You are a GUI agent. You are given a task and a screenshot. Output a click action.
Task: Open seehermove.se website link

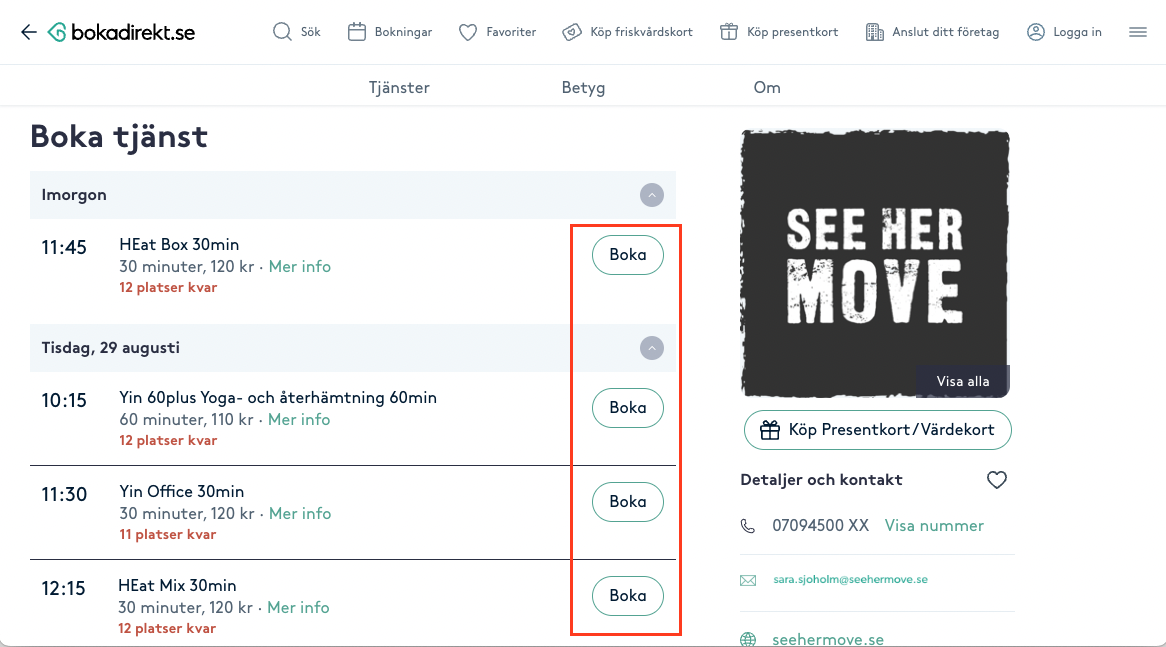[828, 640]
